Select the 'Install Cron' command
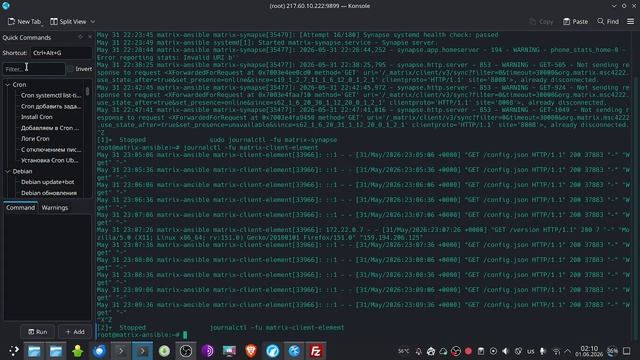The width and height of the screenshot is (640, 360). [37, 117]
